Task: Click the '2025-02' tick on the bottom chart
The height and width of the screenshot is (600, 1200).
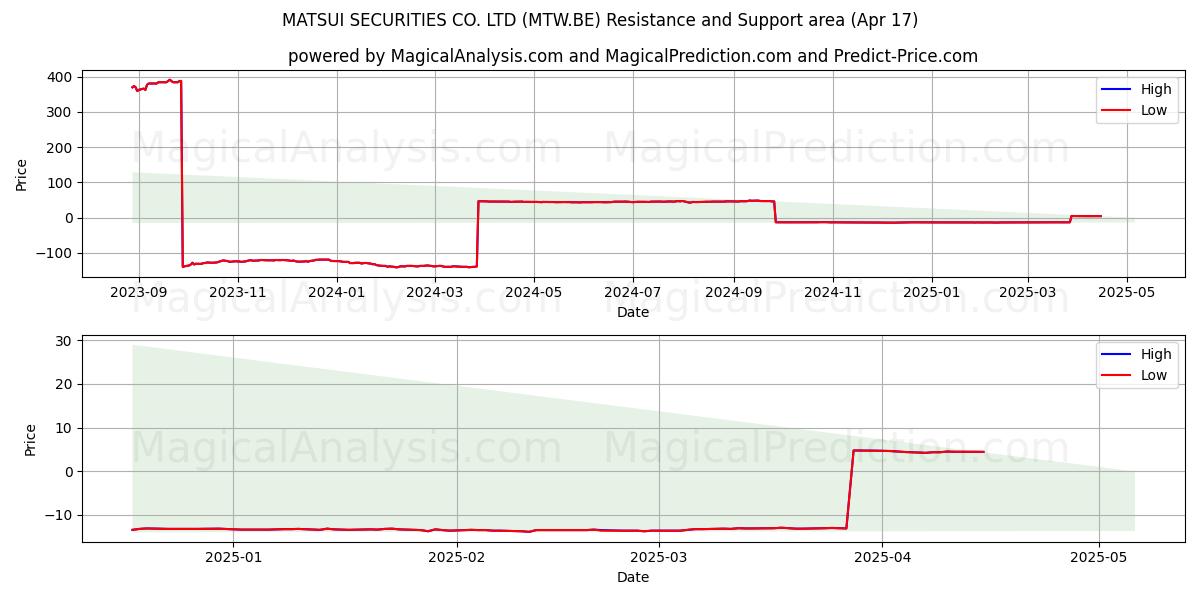Action: [457, 557]
